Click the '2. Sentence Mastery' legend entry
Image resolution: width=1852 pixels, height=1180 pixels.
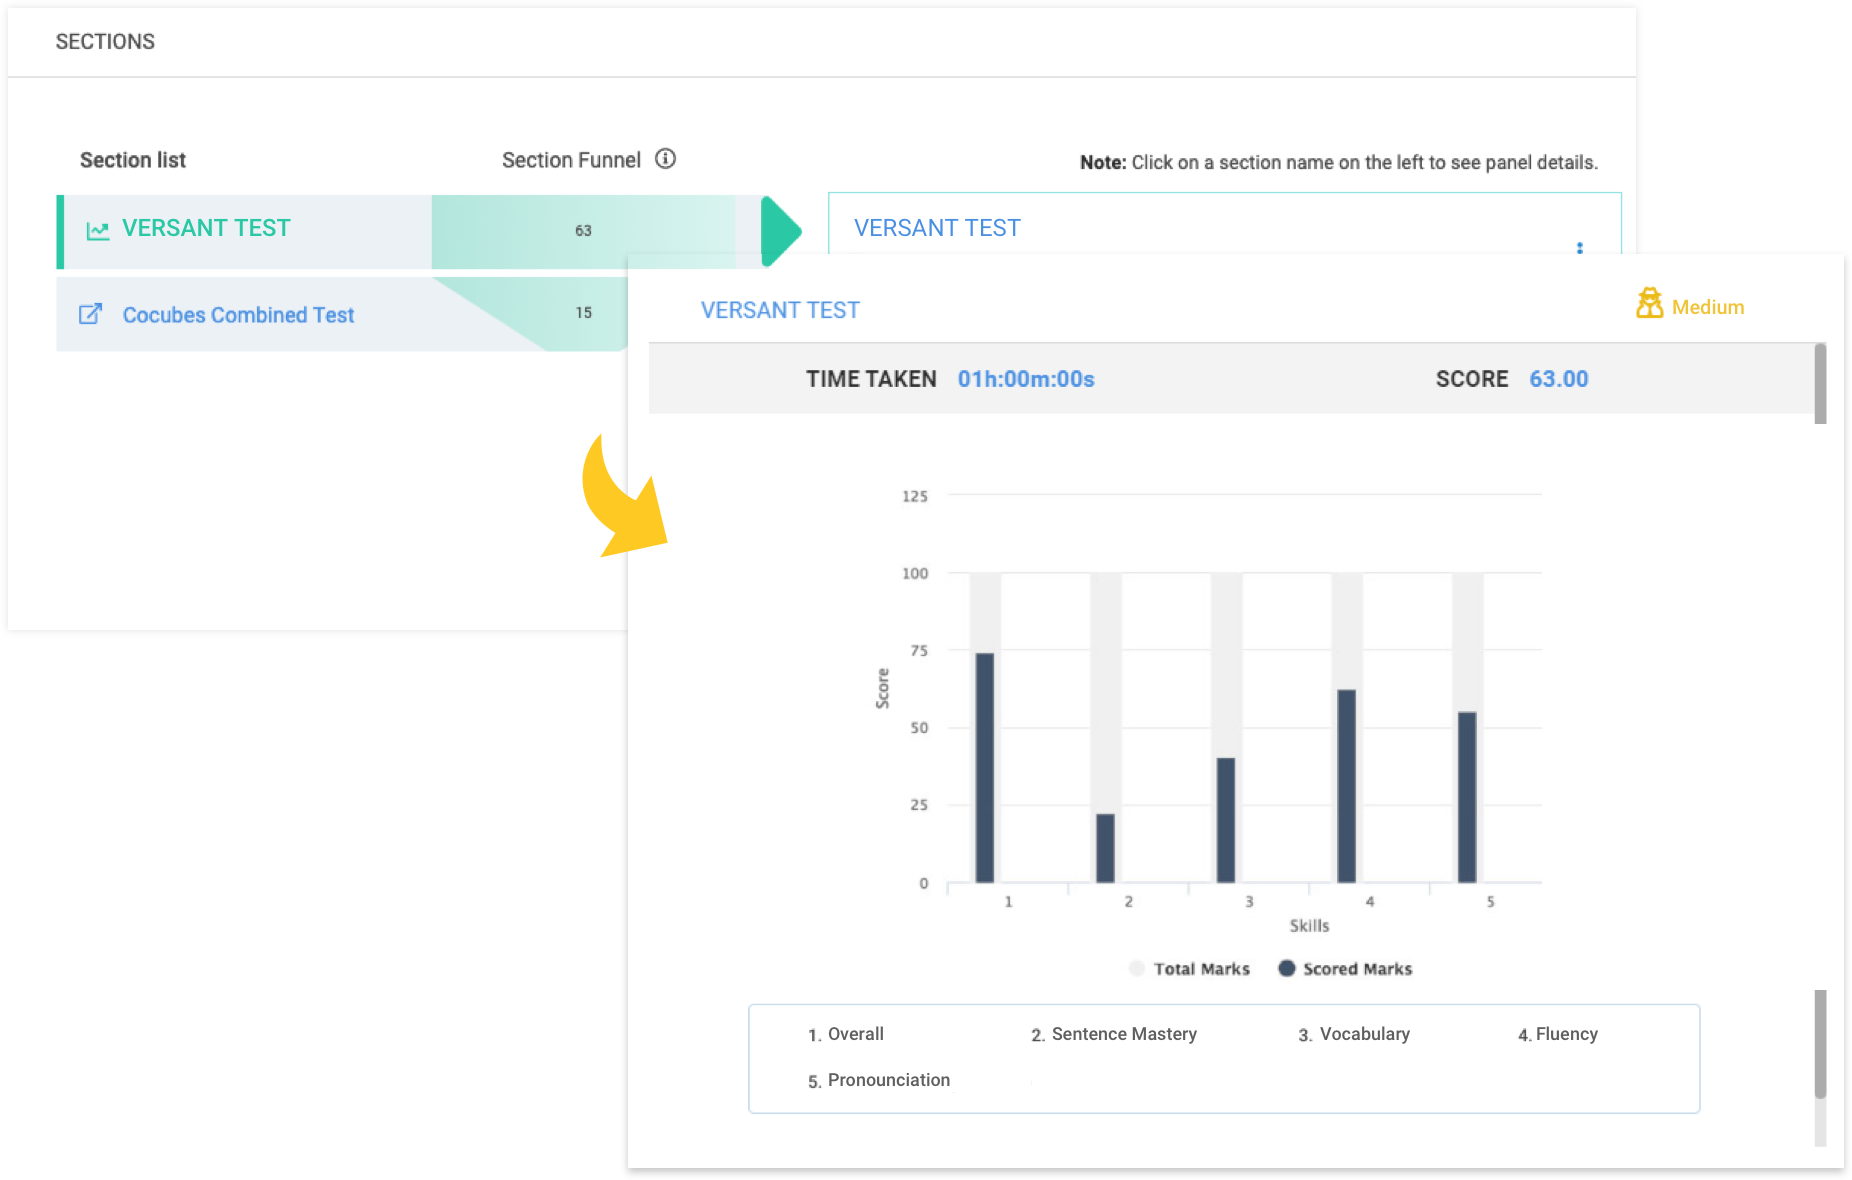[x=1114, y=1034]
